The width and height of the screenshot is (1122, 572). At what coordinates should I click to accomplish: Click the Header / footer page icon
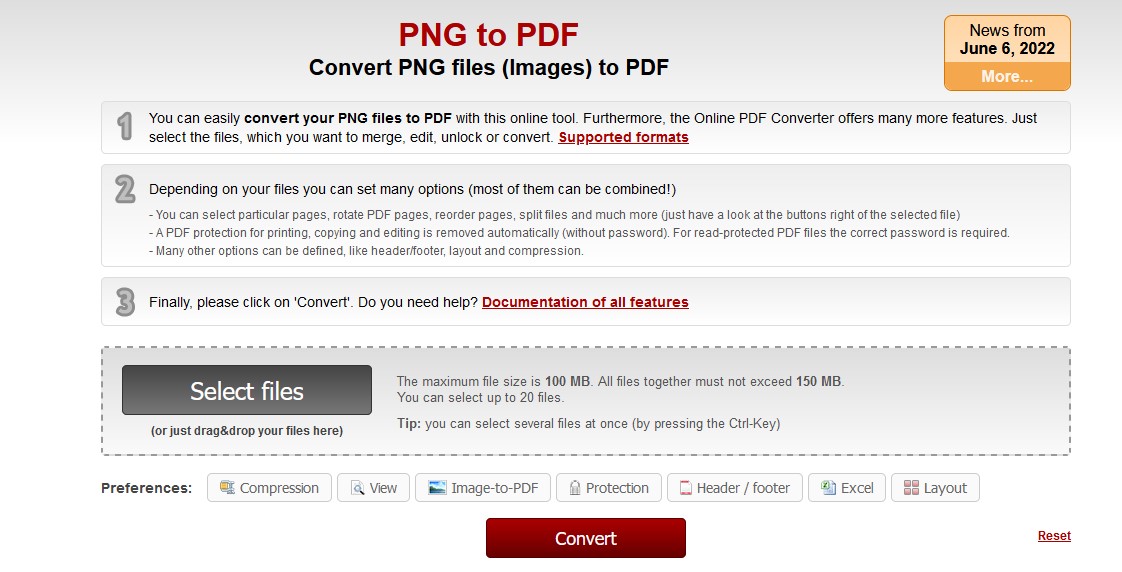pos(686,488)
